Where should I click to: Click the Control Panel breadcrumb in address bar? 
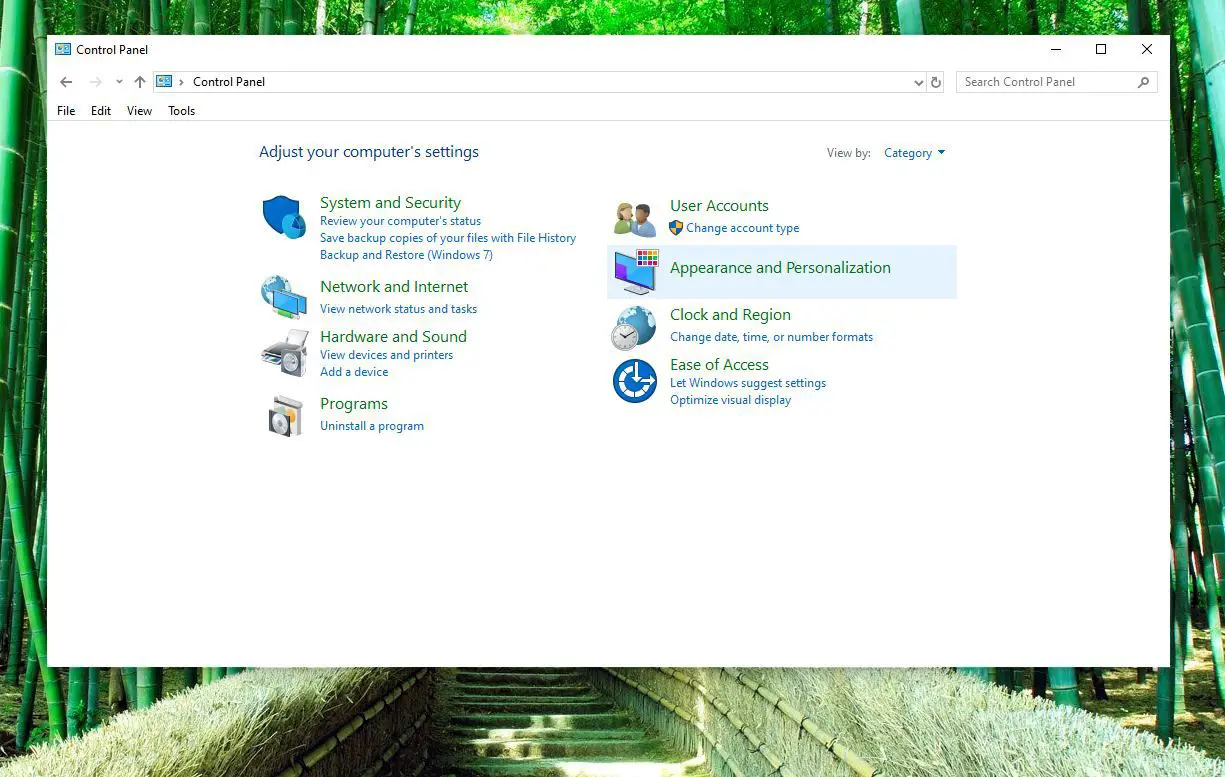(x=229, y=82)
